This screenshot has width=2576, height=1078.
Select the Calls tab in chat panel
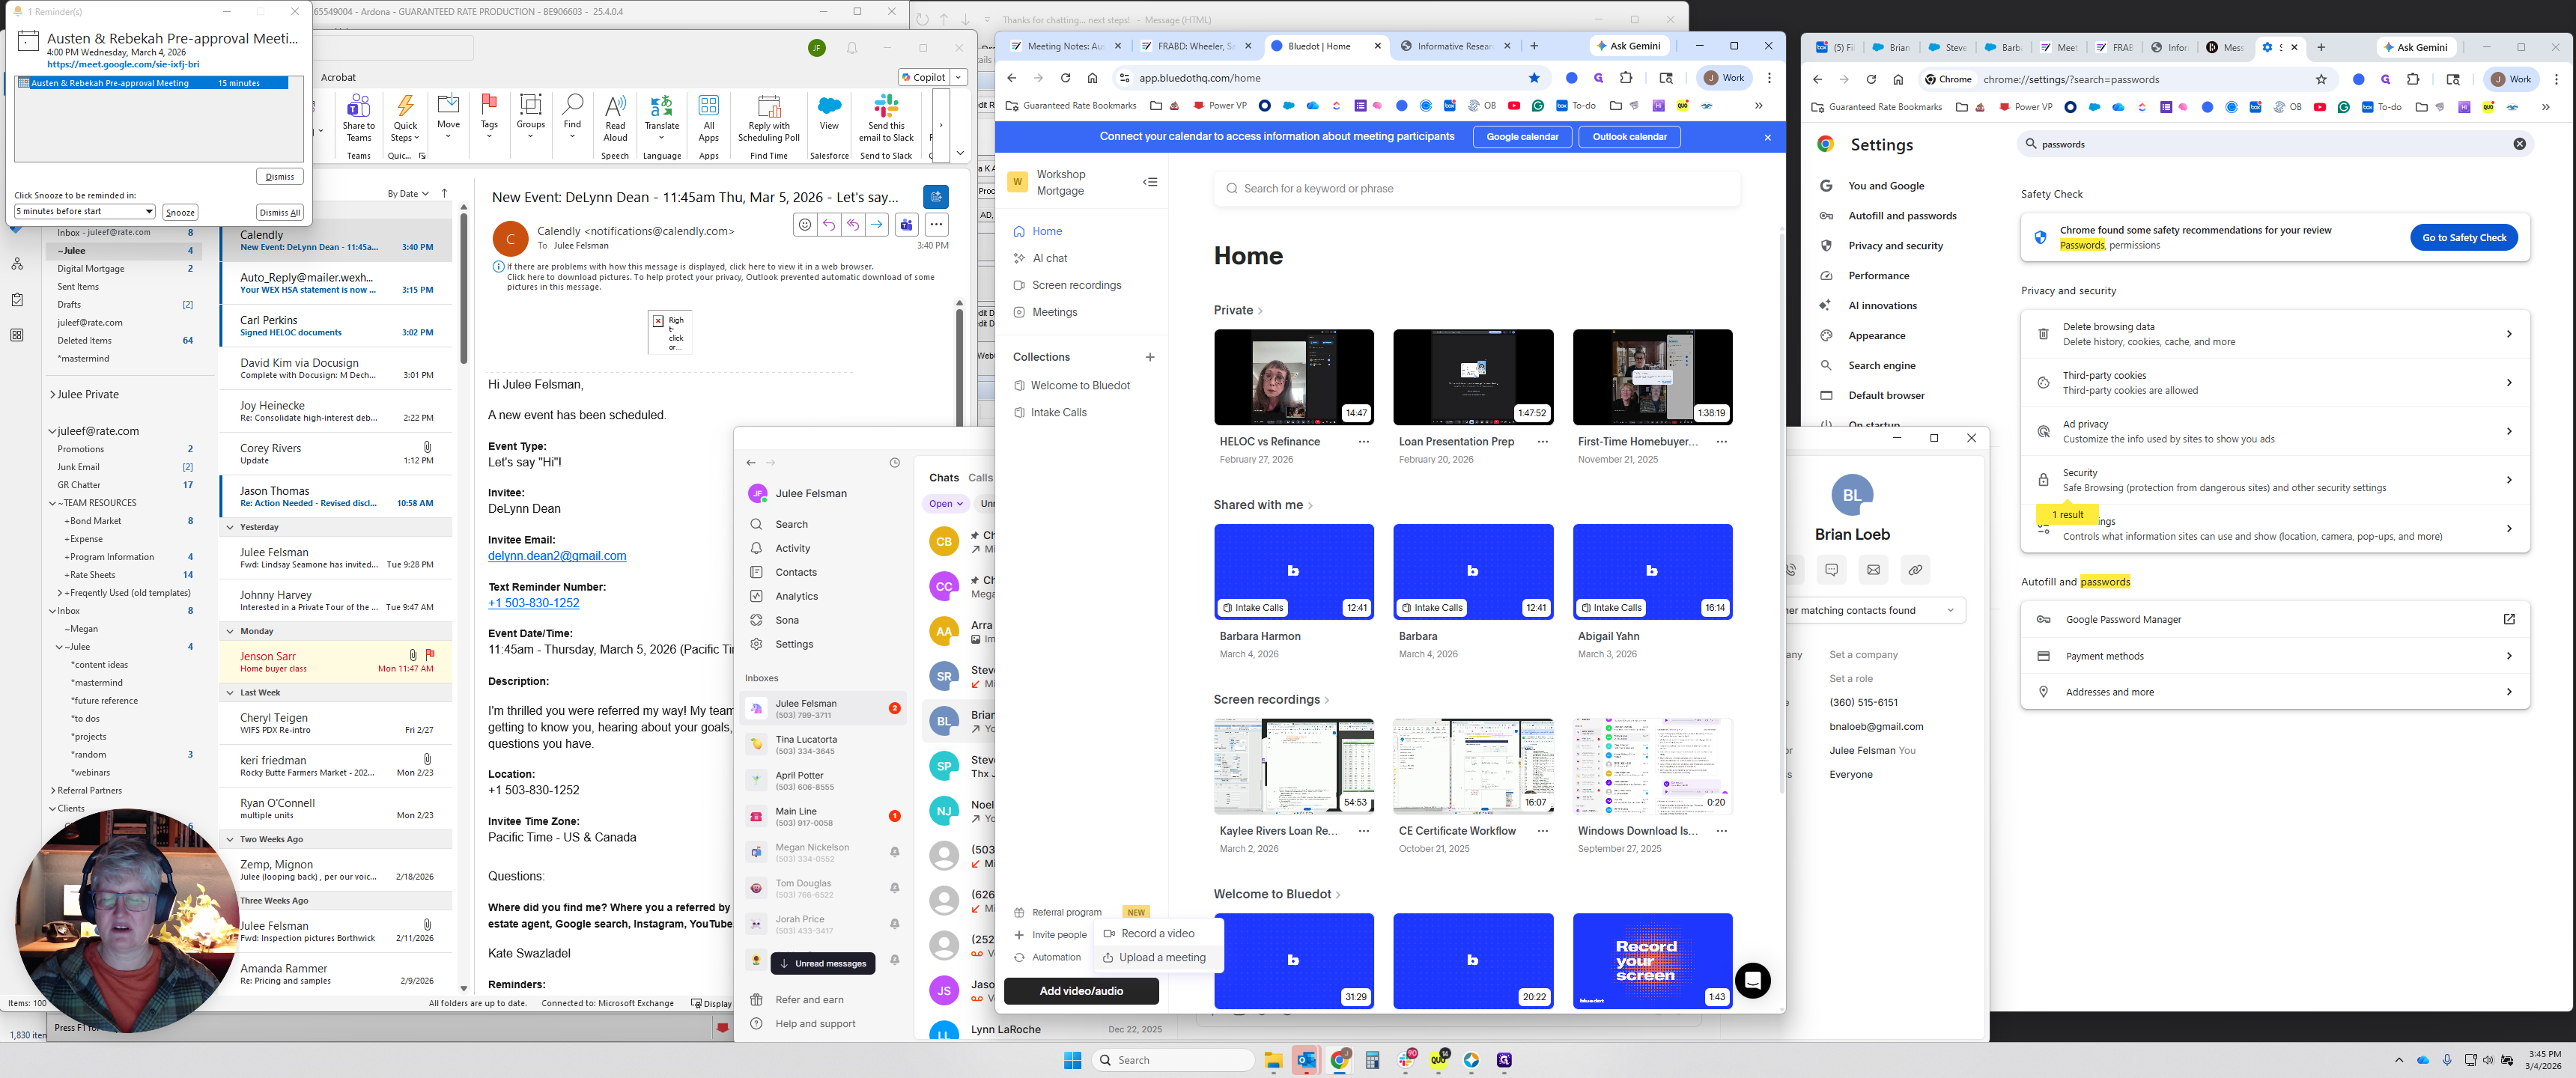click(980, 478)
